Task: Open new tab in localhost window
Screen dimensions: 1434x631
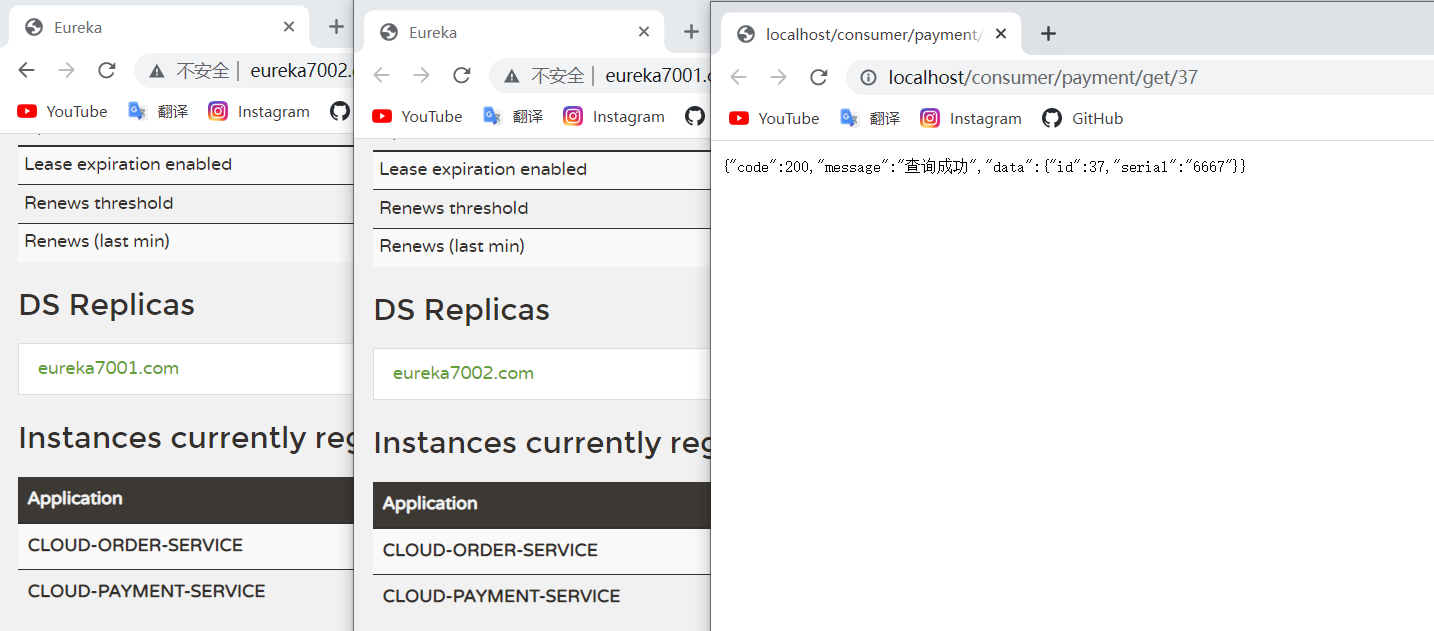Action: click(x=1048, y=34)
